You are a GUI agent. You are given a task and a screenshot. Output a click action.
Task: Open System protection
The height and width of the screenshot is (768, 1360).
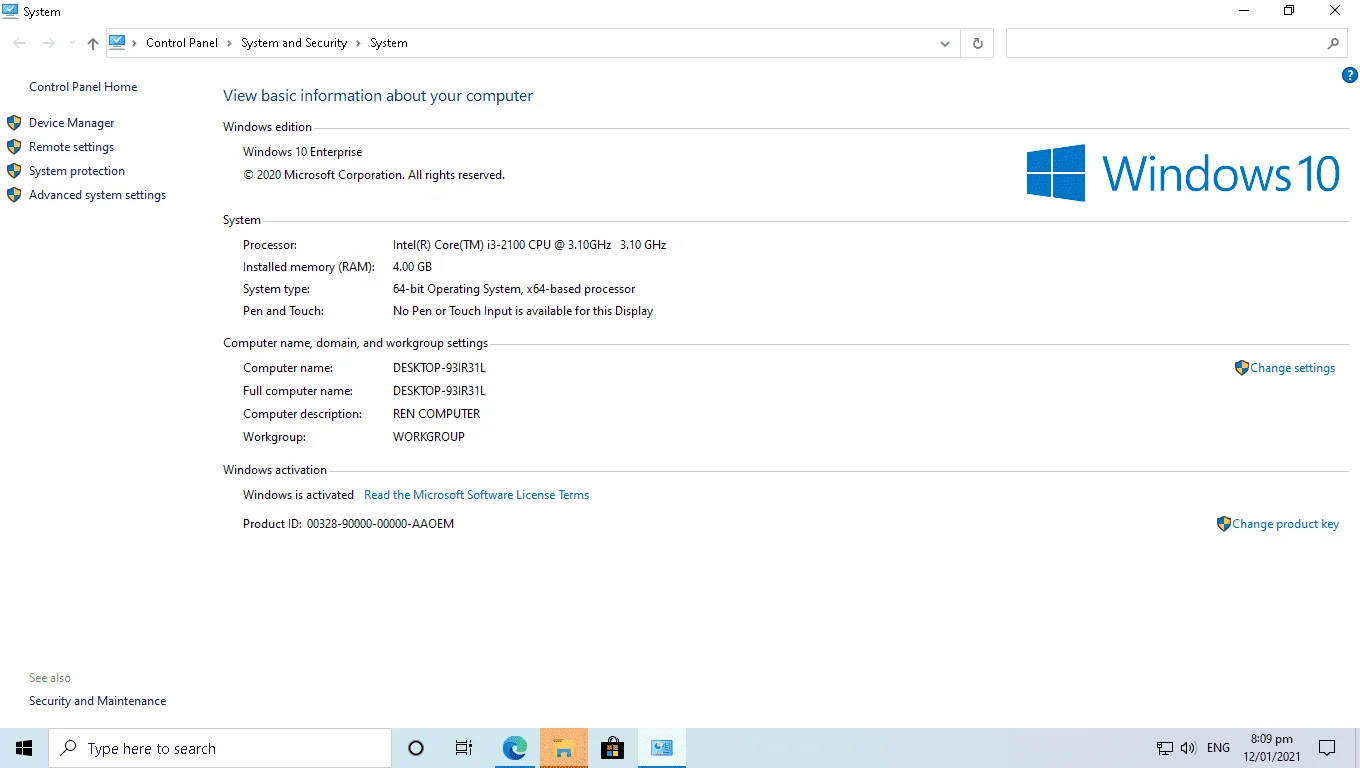pos(77,171)
